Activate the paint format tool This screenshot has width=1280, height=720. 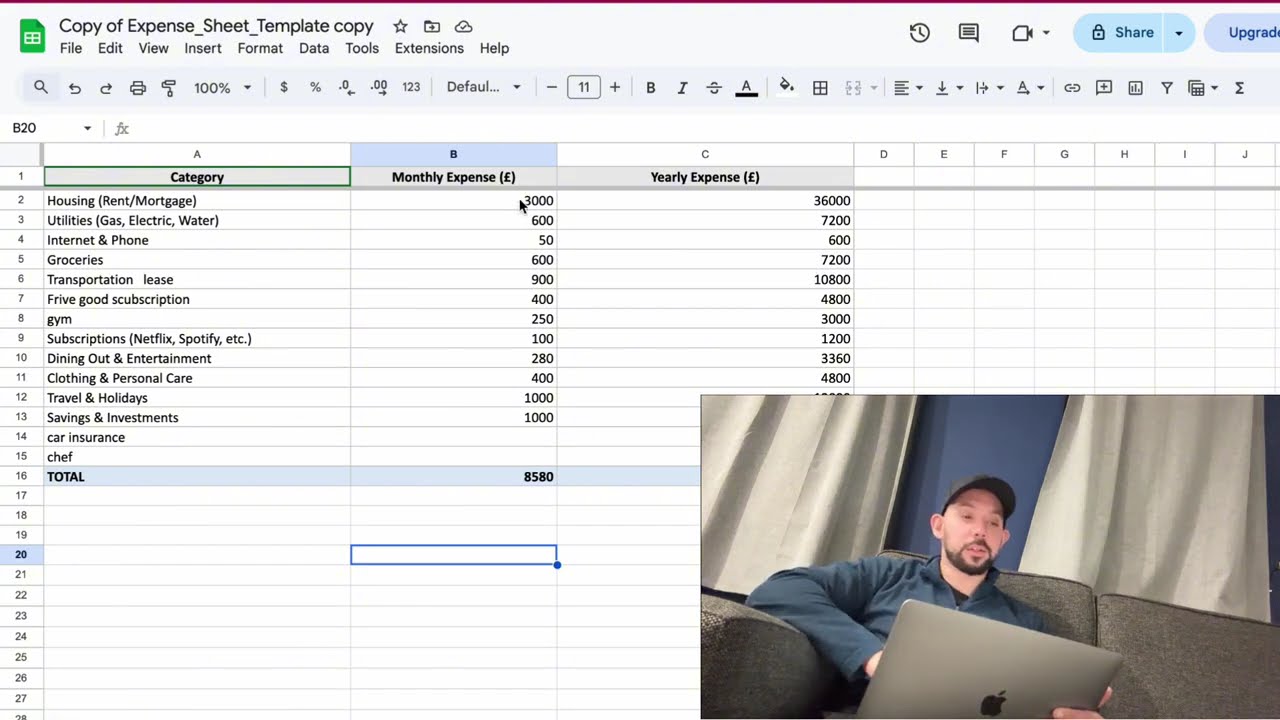tap(169, 88)
